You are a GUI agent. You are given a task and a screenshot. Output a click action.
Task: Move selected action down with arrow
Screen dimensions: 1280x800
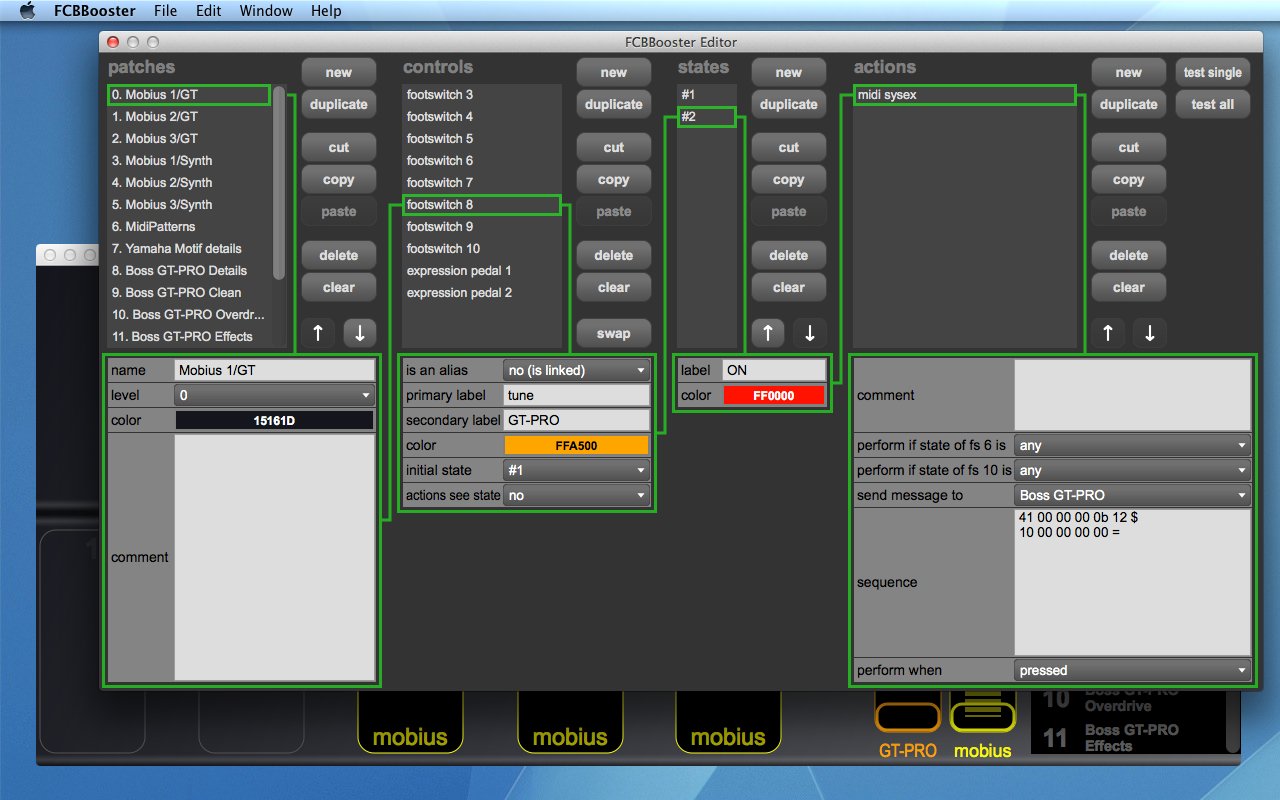coord(1150,333)
